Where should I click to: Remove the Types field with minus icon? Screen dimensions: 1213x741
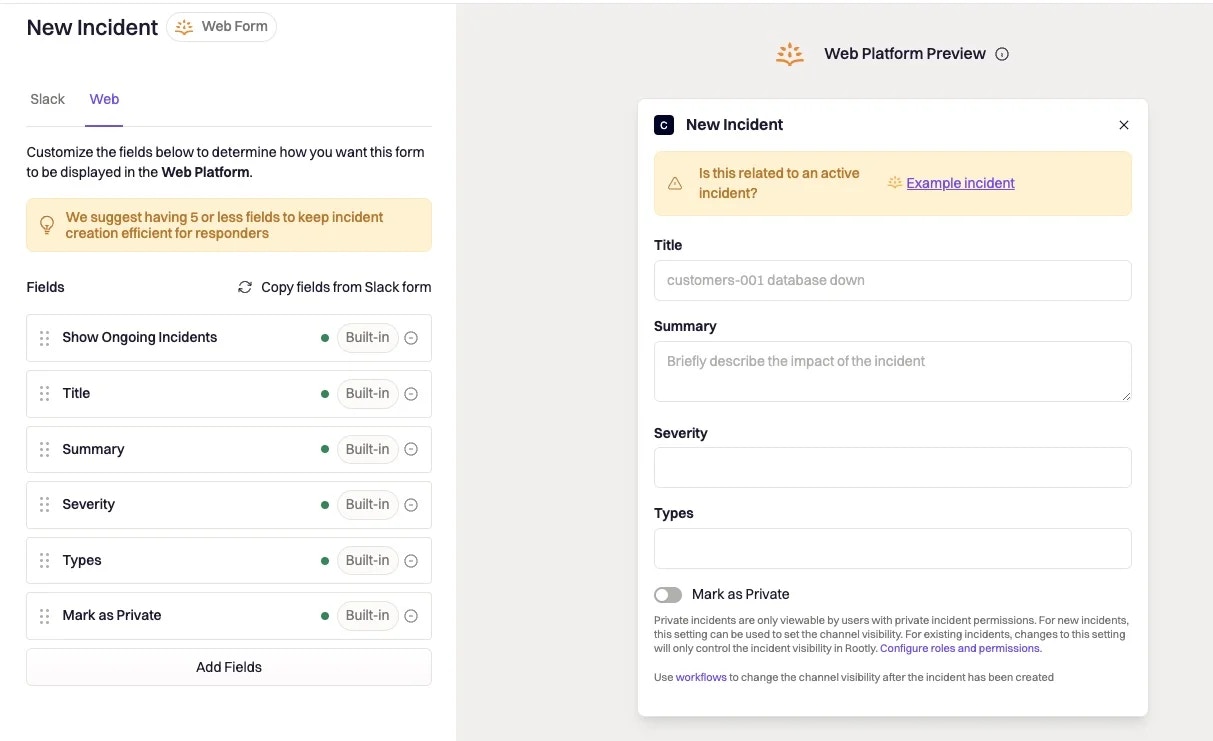(x=411, y=561)
